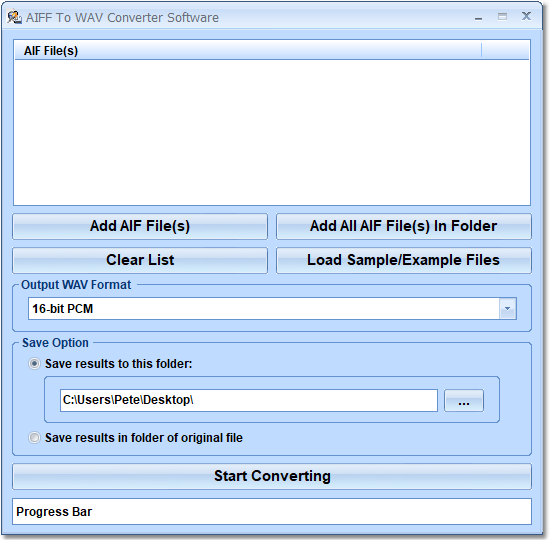The image size is (550, 542).
Task: Click the output folder path field
Action: (249, 400)
